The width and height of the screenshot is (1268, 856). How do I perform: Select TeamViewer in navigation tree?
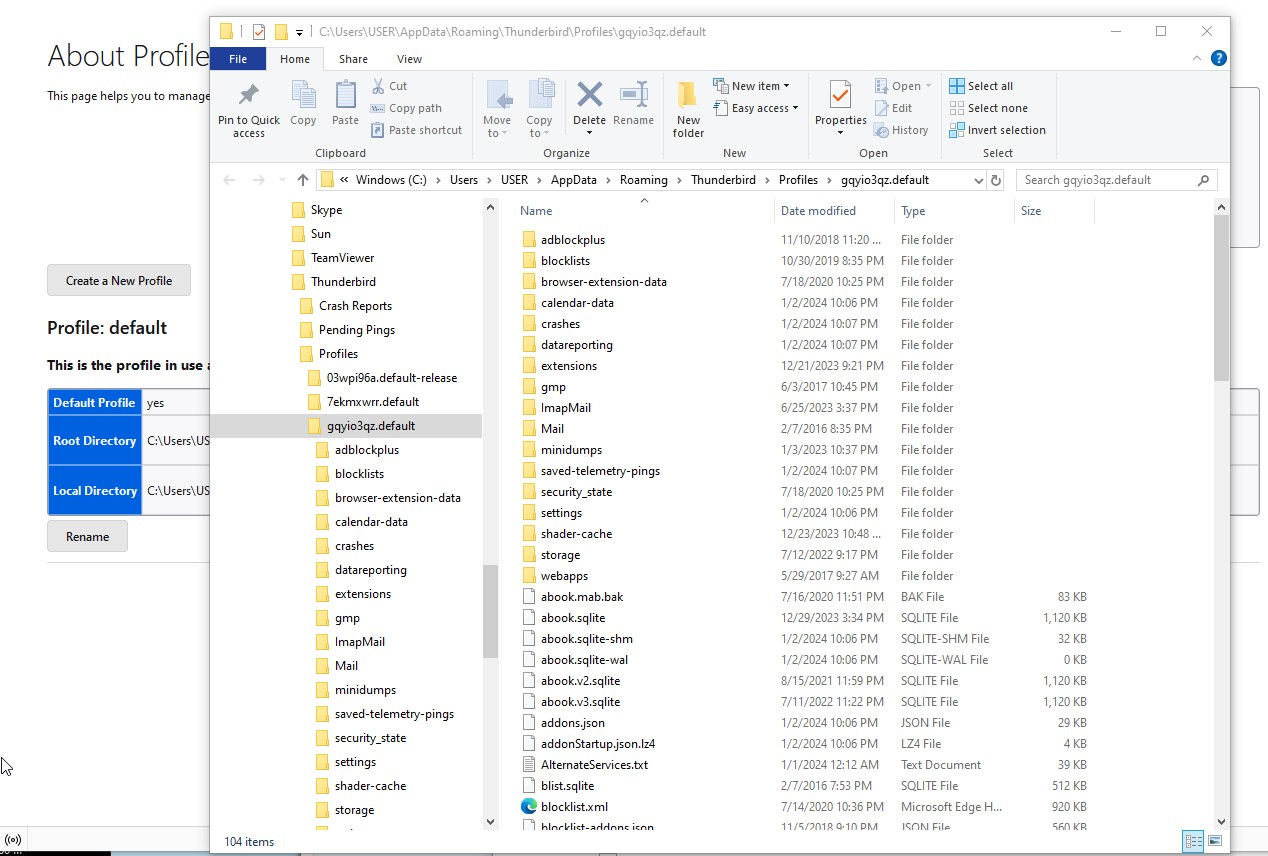(x=342, y=258)
